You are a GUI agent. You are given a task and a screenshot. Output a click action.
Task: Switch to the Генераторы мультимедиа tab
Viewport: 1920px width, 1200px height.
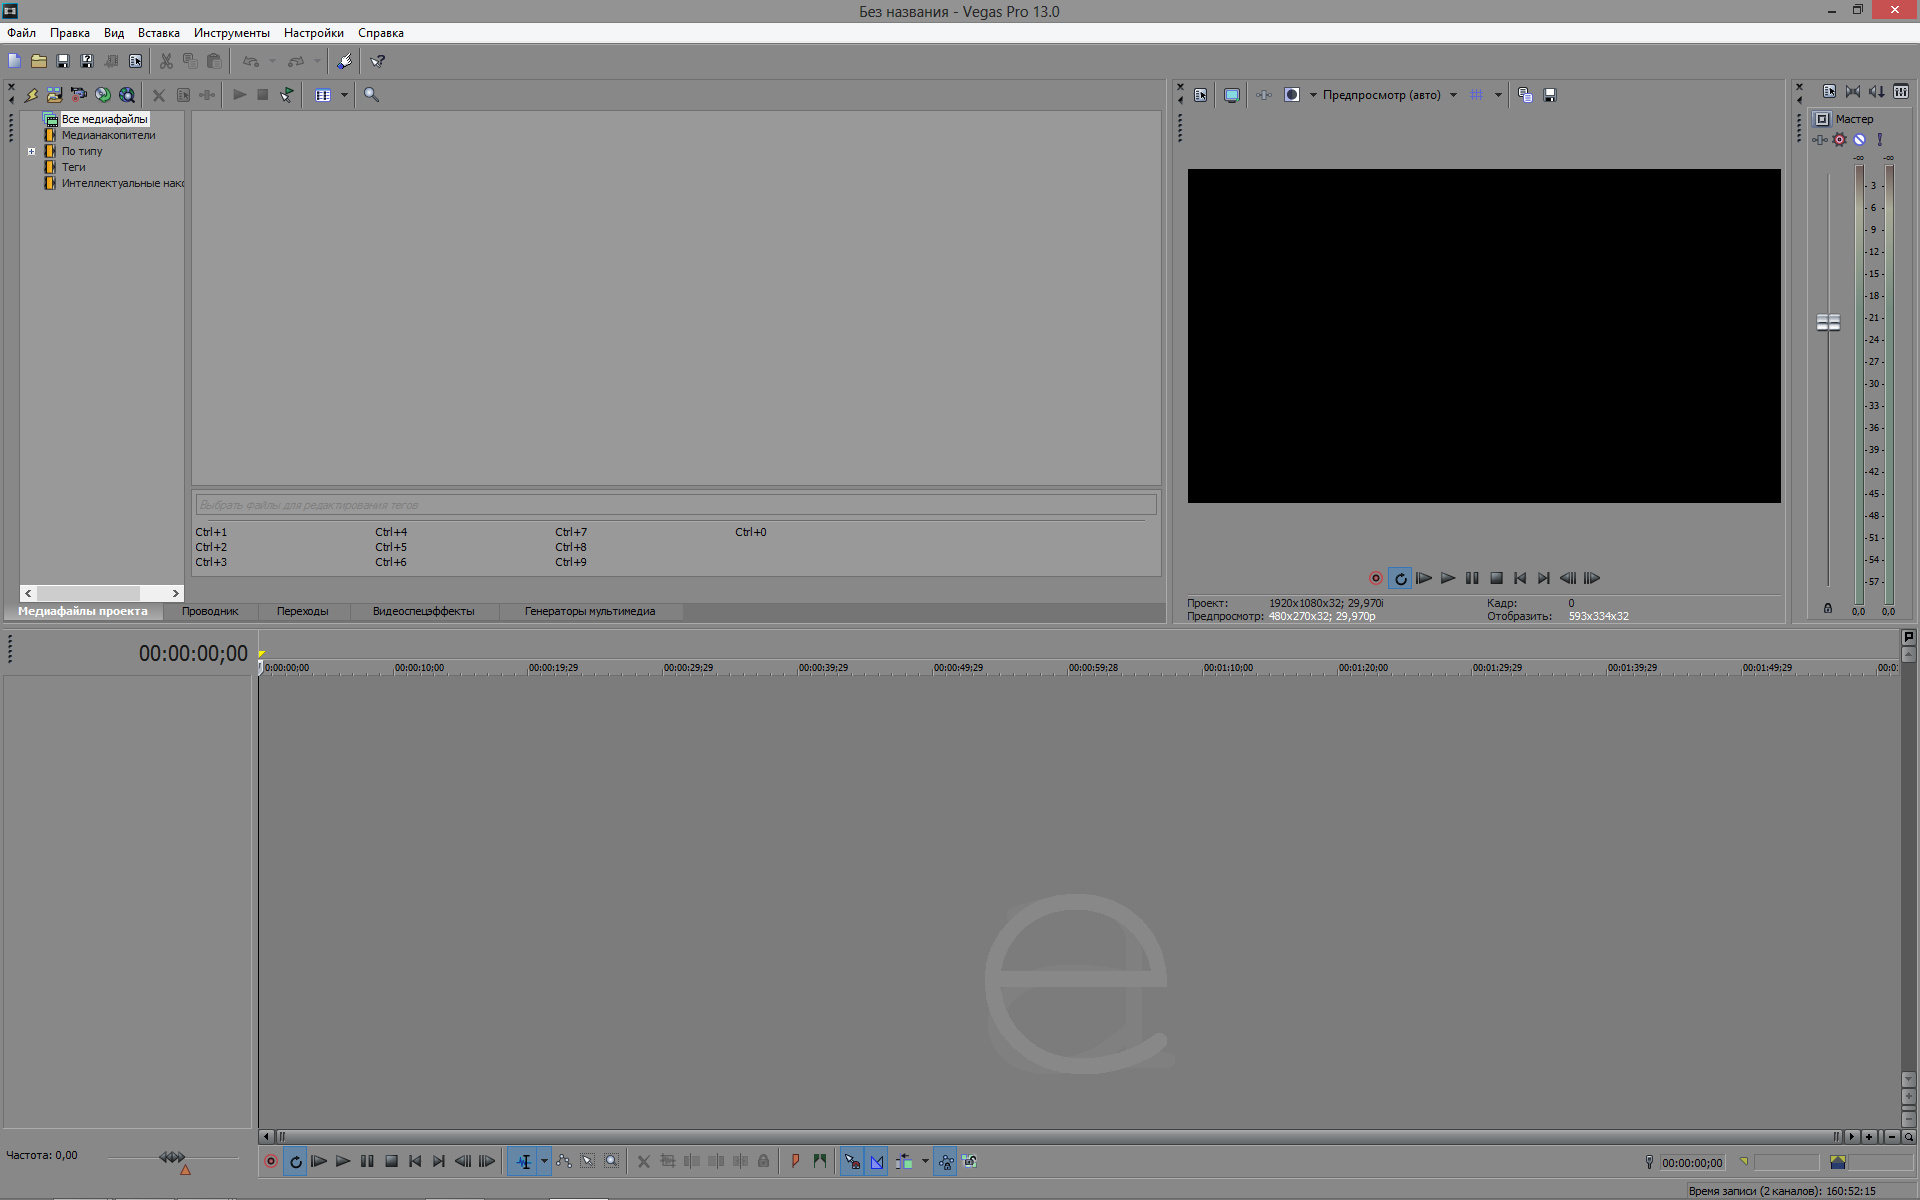pyautogui.click(x=590, y=611)
